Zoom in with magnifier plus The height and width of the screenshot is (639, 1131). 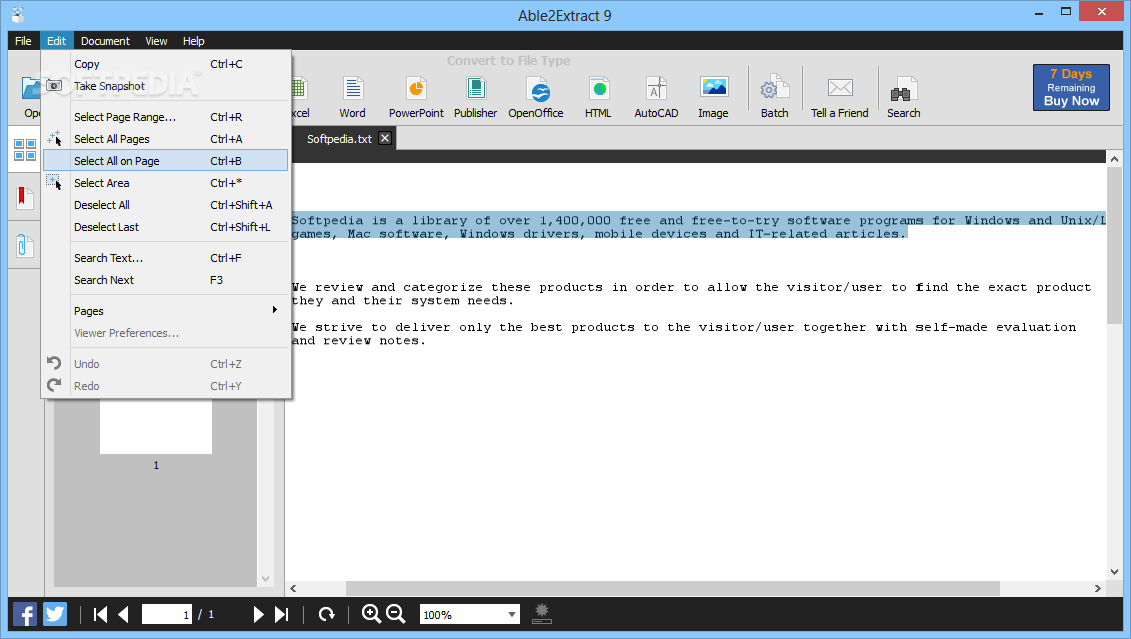[371, 614]
